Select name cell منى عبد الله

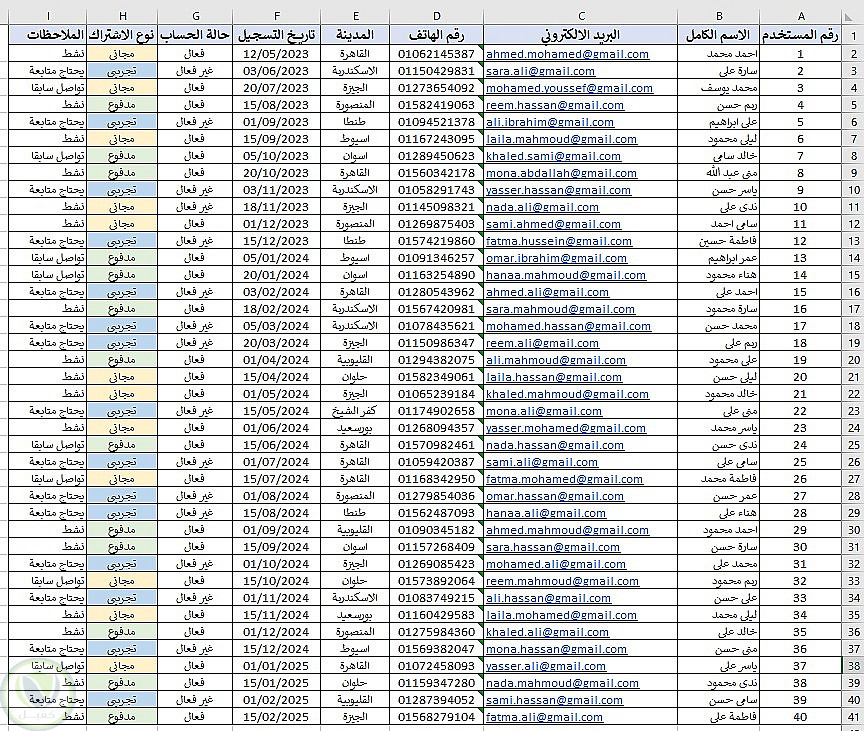click(x=719, y=174)
